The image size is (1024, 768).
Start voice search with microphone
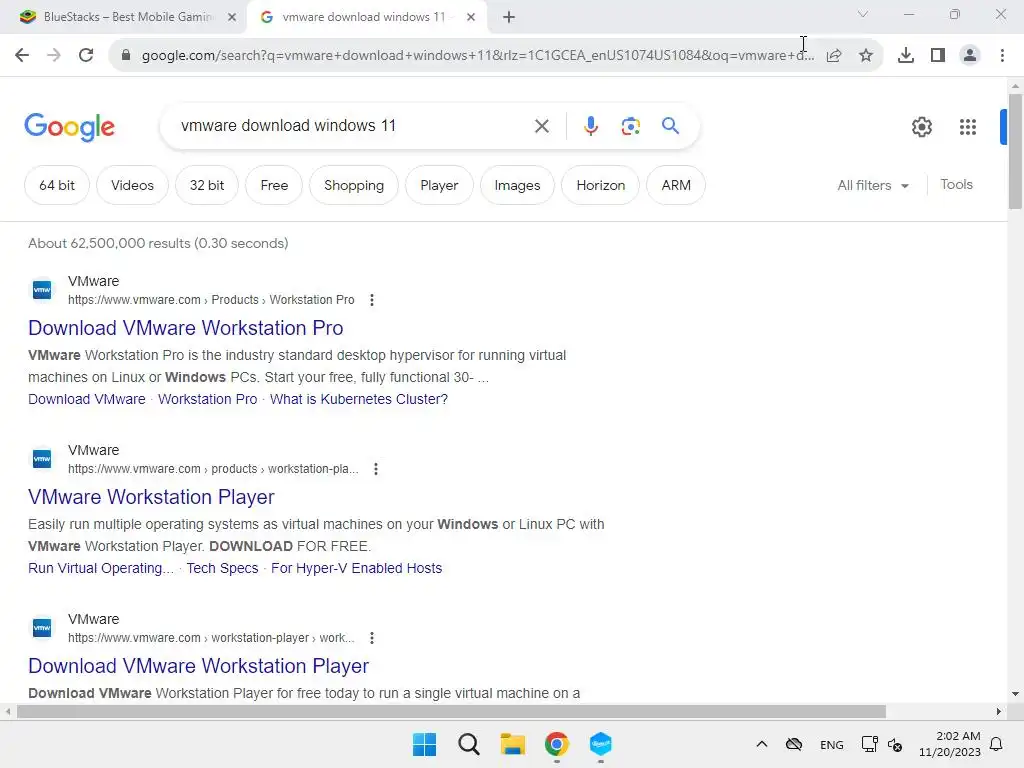[590, 126]
